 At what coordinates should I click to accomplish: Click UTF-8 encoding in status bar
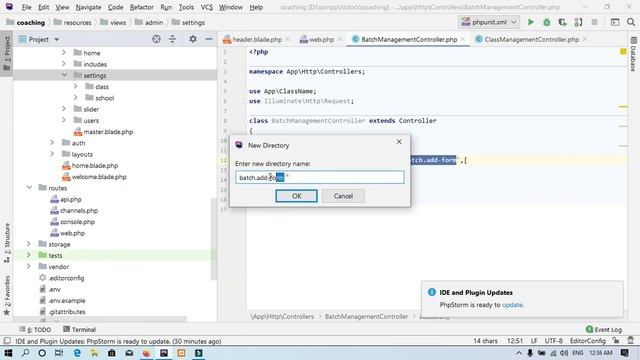[553, 341]
